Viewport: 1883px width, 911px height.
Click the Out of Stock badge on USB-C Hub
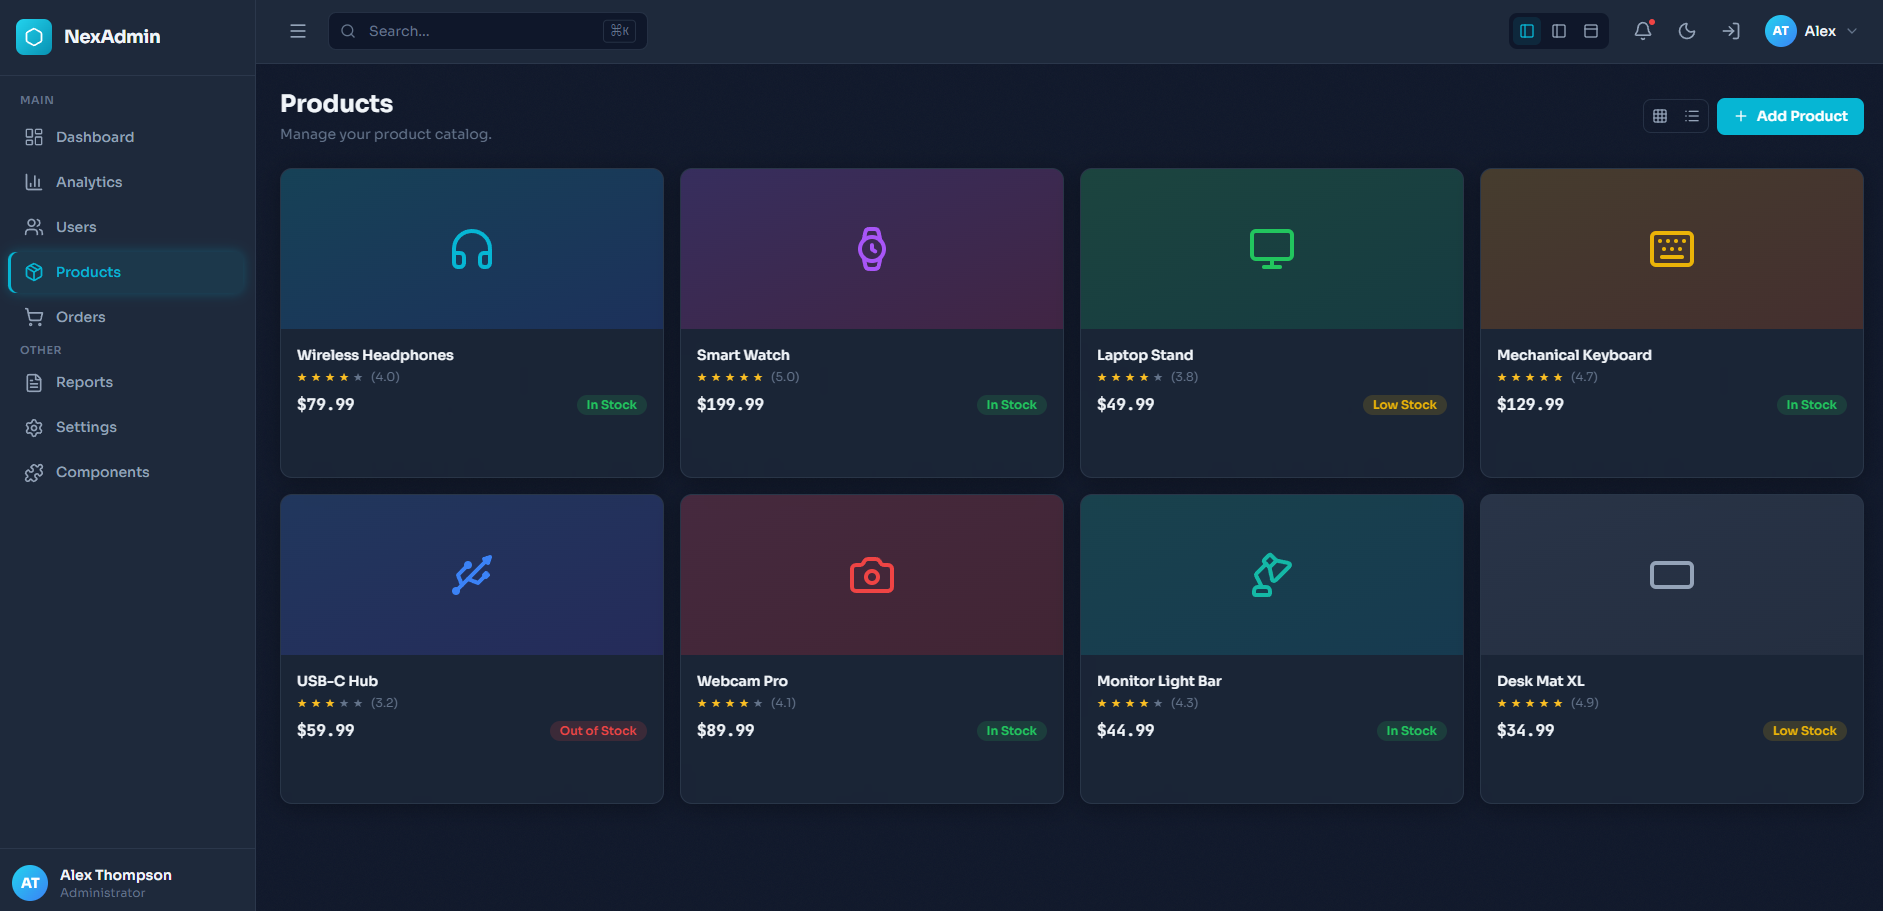[598, 731]
